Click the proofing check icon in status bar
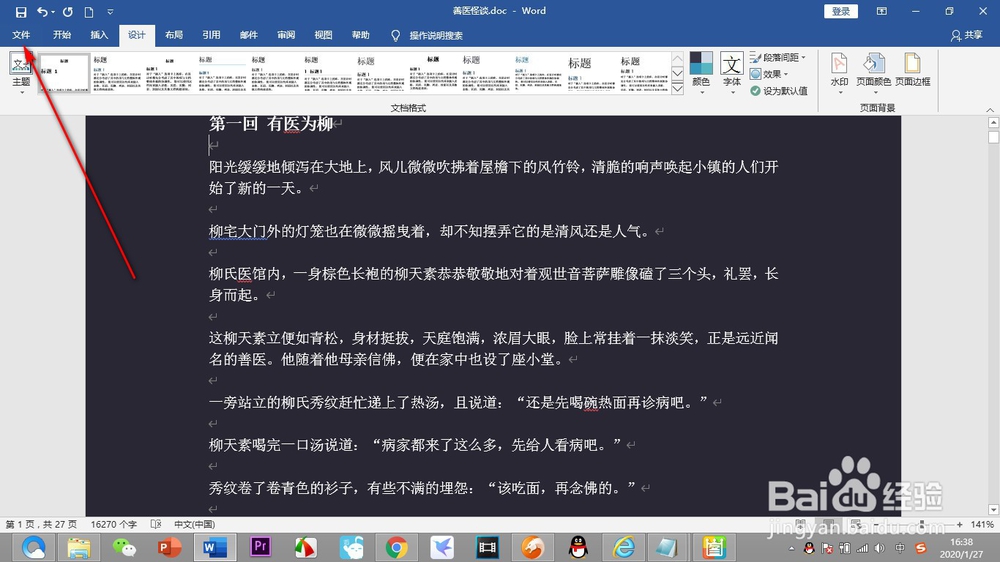 tap(156, 524)
